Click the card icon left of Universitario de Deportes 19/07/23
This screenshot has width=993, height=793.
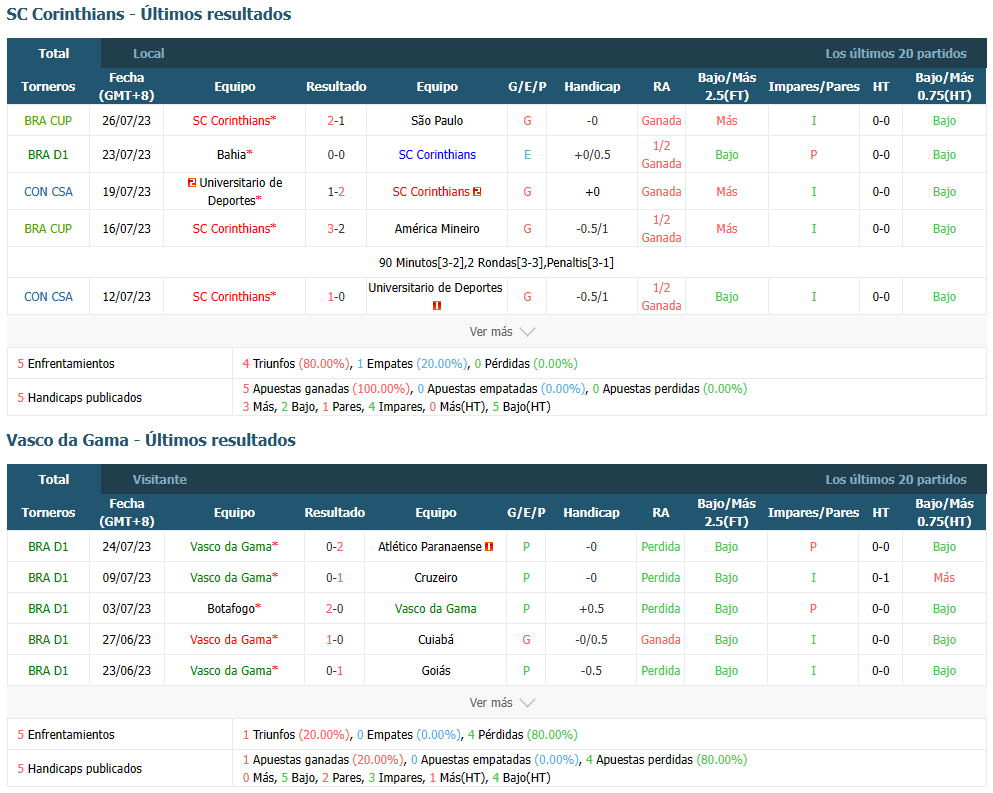(192, 182)
